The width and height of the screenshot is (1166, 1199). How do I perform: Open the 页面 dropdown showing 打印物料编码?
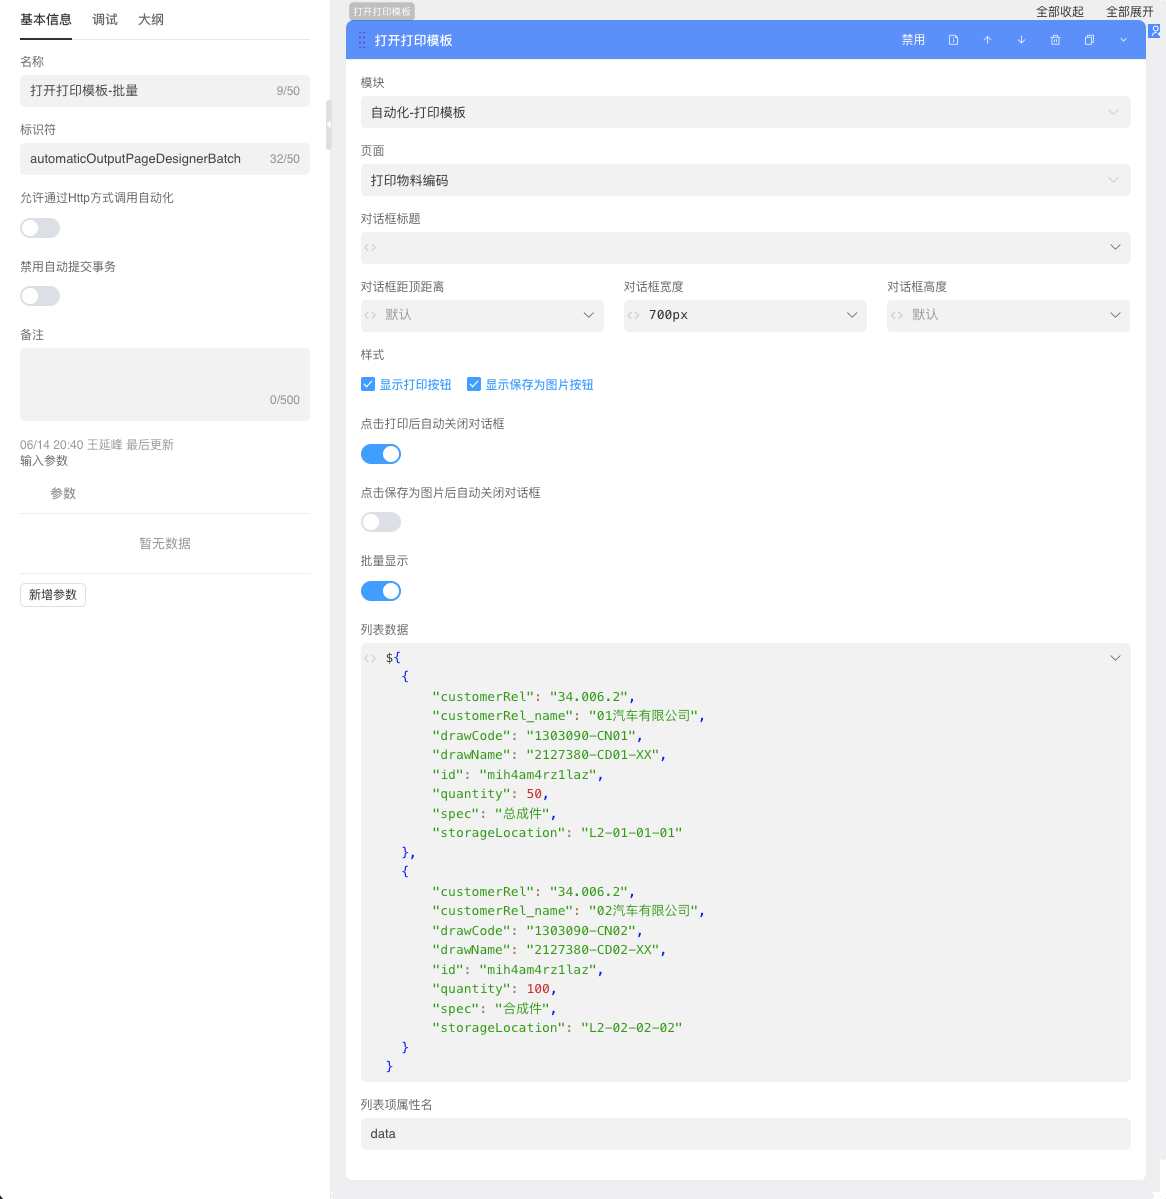(x=745, y=180)
